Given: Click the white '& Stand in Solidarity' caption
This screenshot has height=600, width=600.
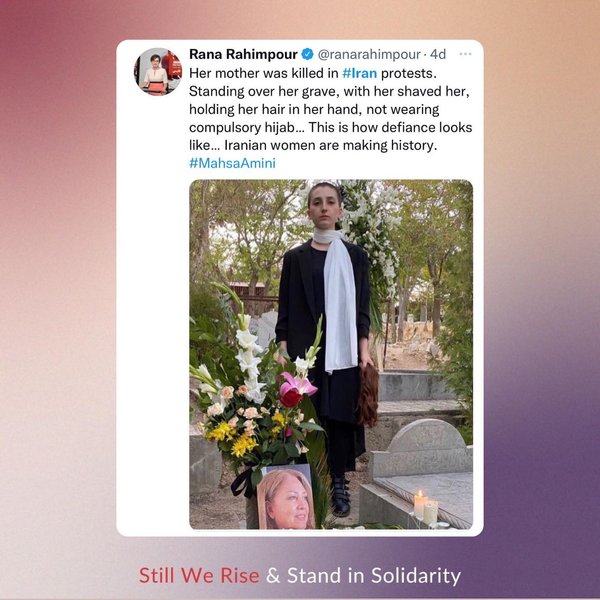Looking at the screenshot, I should click(364, 576).
